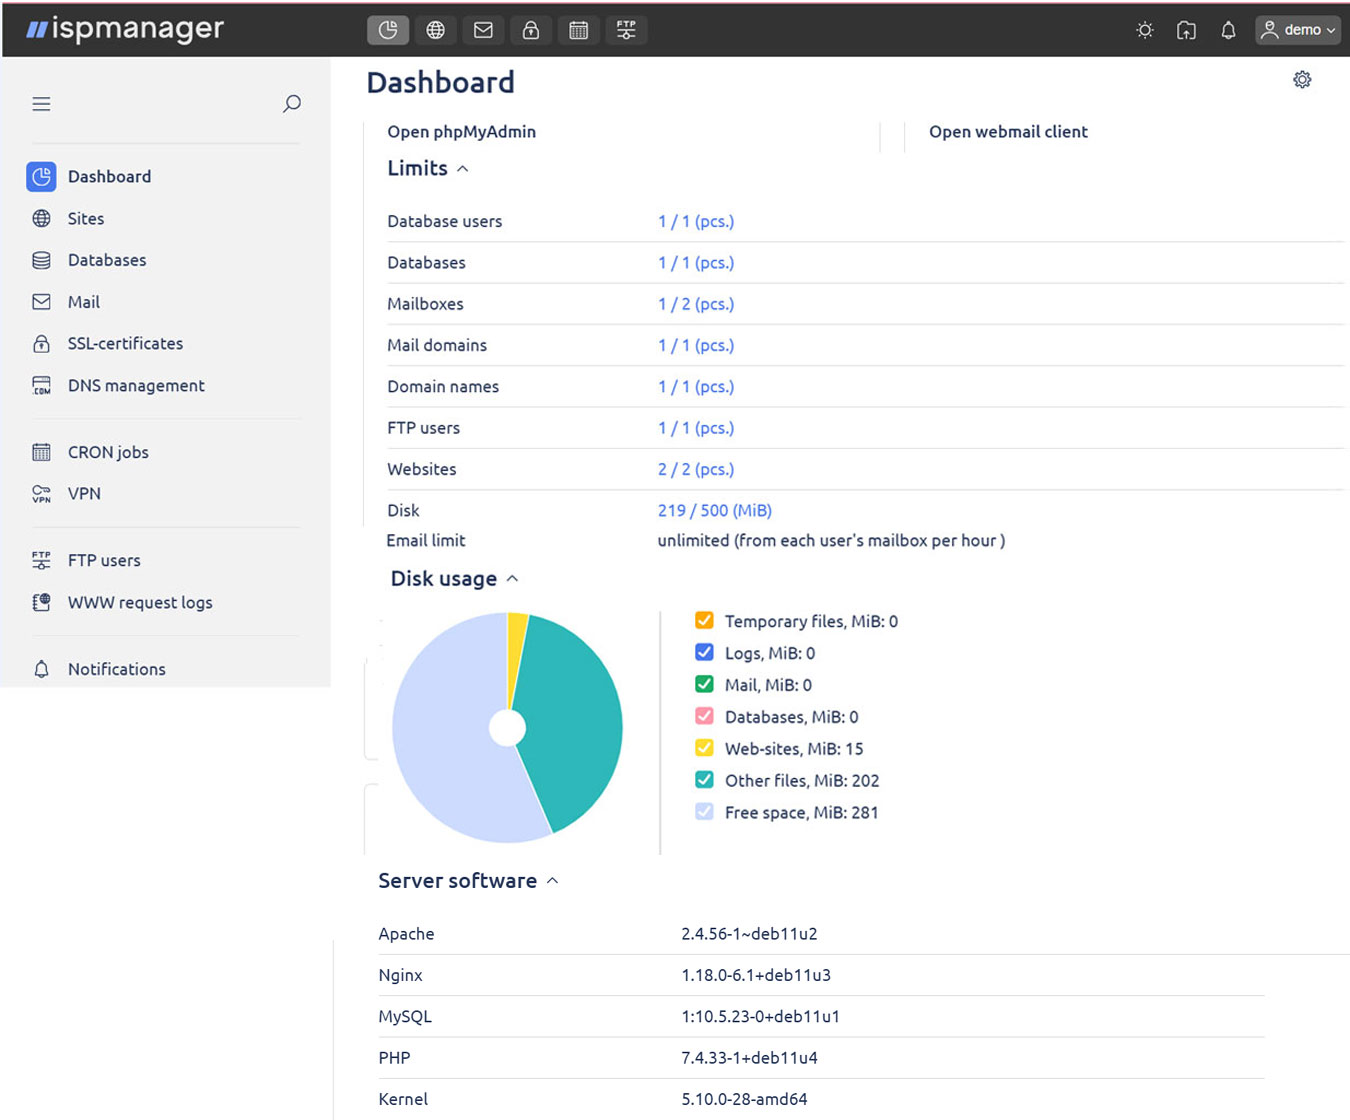Viewport: 1350px width, 1120px height.
Task: Click WWW request logs icon in sidebar
Action: coord(41,602)
